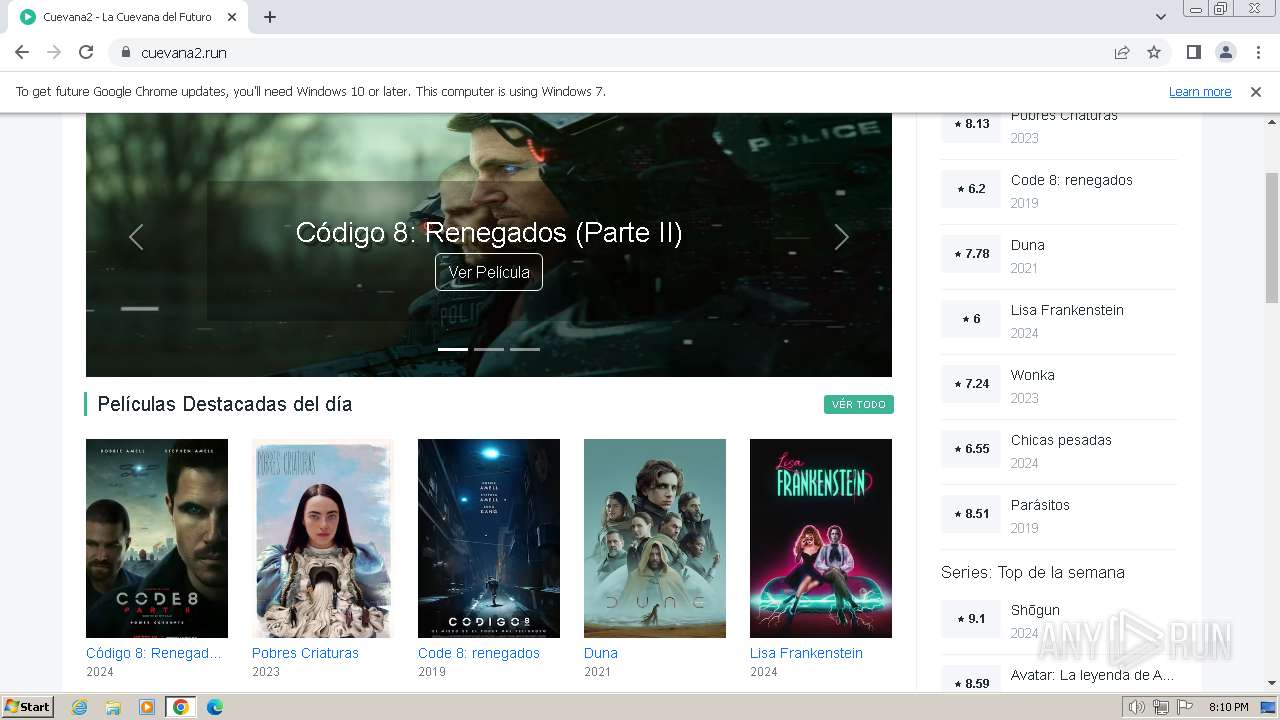Show next slide in the carousel
This screenshot has width=1280, height=720.
[841, 237]
